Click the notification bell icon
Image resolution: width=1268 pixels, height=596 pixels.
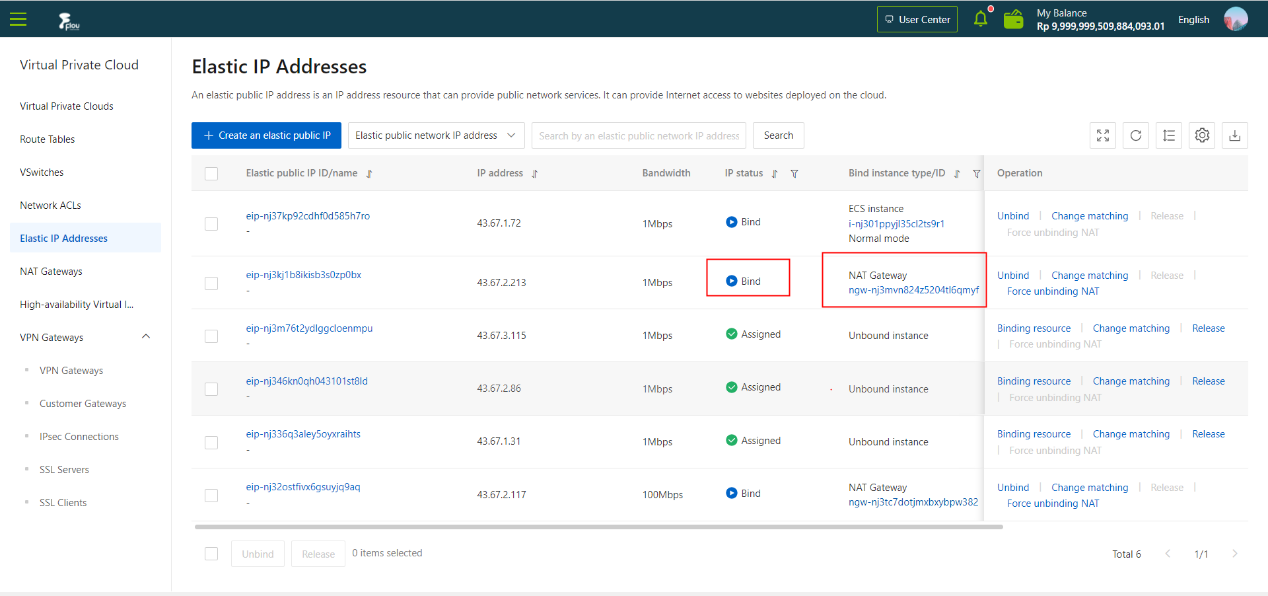pyautogui.click(x=981, y=19)
